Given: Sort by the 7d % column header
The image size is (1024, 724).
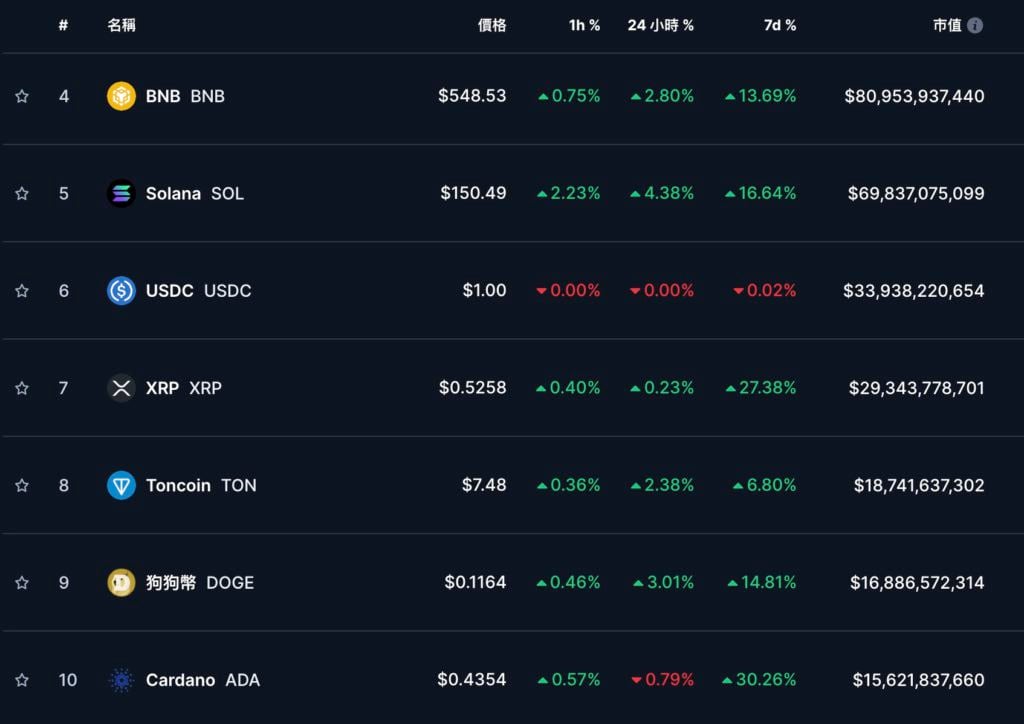Looking at the screenshot, I should (779, 26).
